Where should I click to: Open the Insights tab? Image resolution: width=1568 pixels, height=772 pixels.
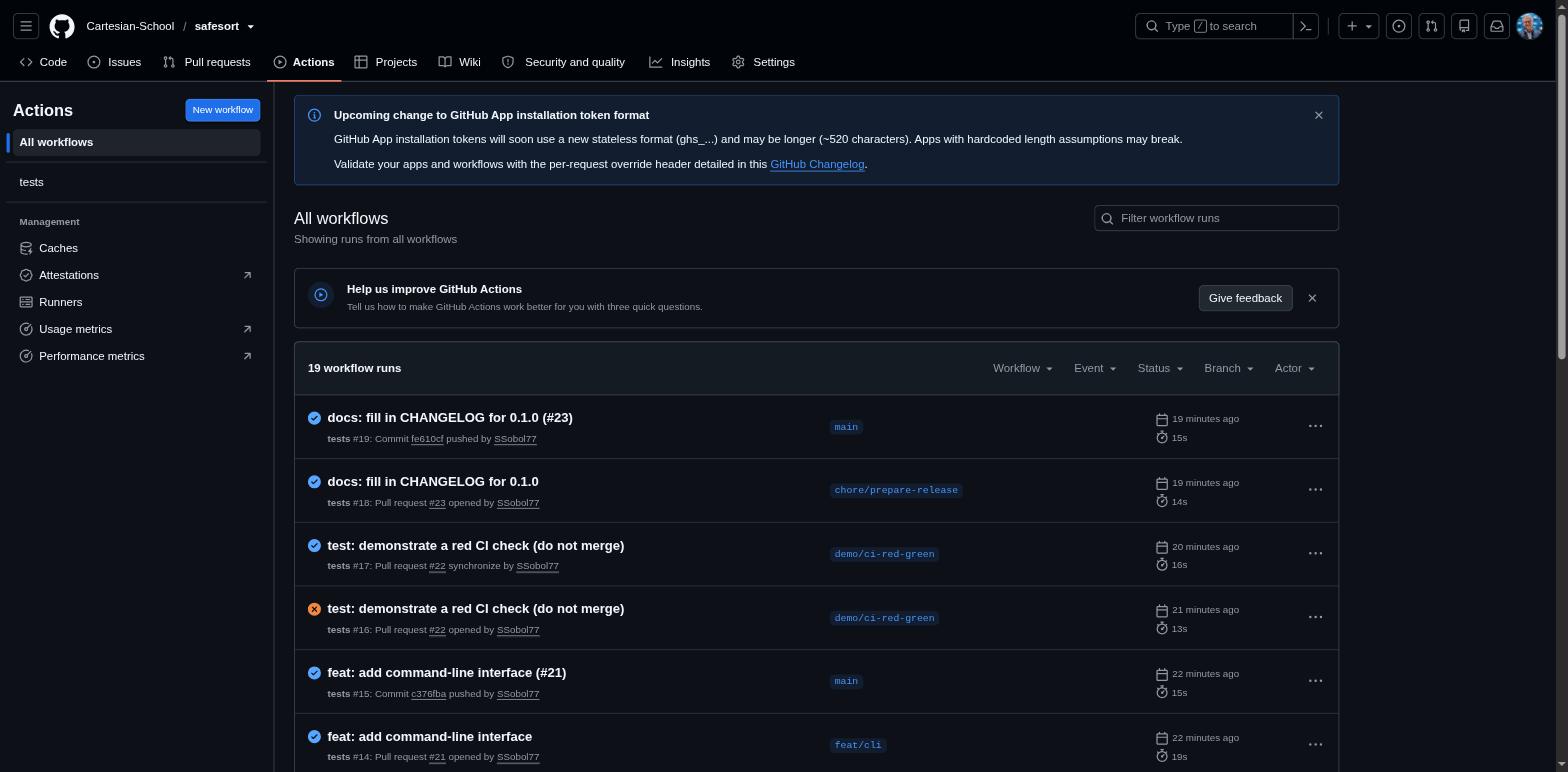coord(679,62)
